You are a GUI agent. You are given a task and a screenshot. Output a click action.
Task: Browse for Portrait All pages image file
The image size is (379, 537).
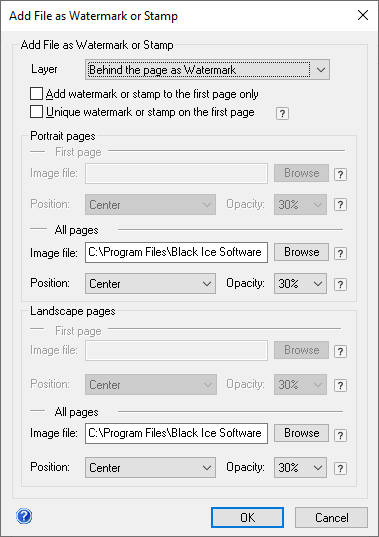pos(301,252)
